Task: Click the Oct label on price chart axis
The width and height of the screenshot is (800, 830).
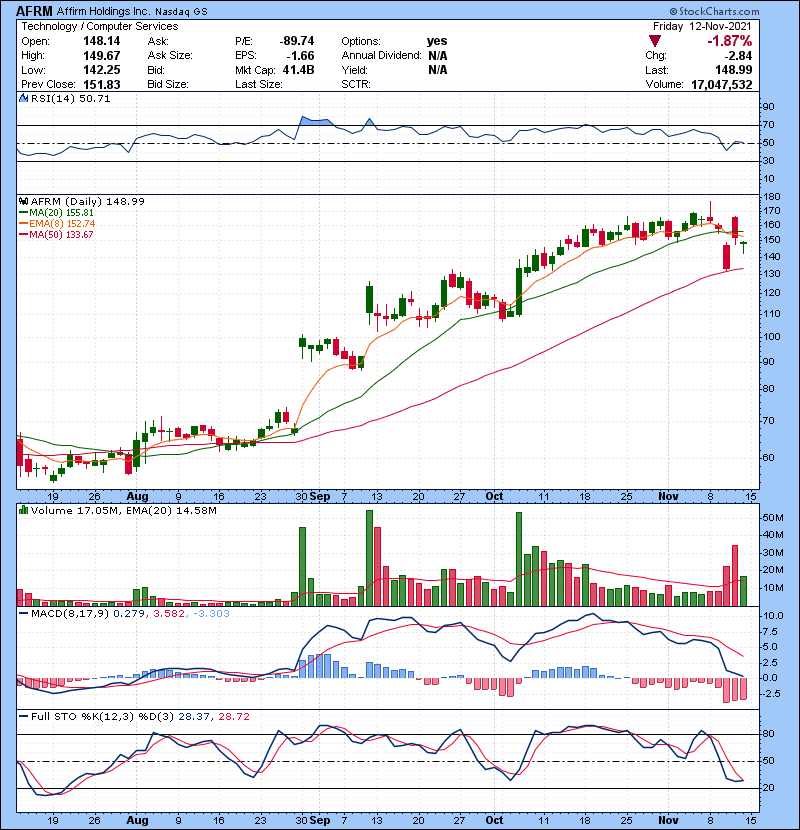Action: [x=494, y=497]
